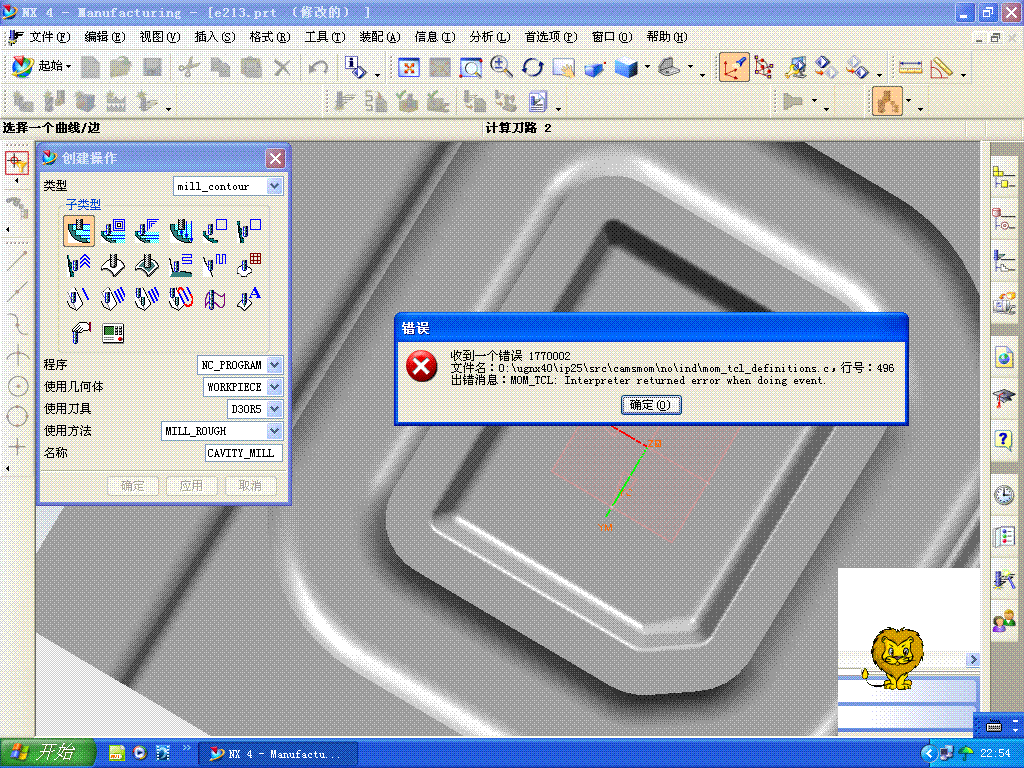Click the language bar keyboard icon

(994, 726)
